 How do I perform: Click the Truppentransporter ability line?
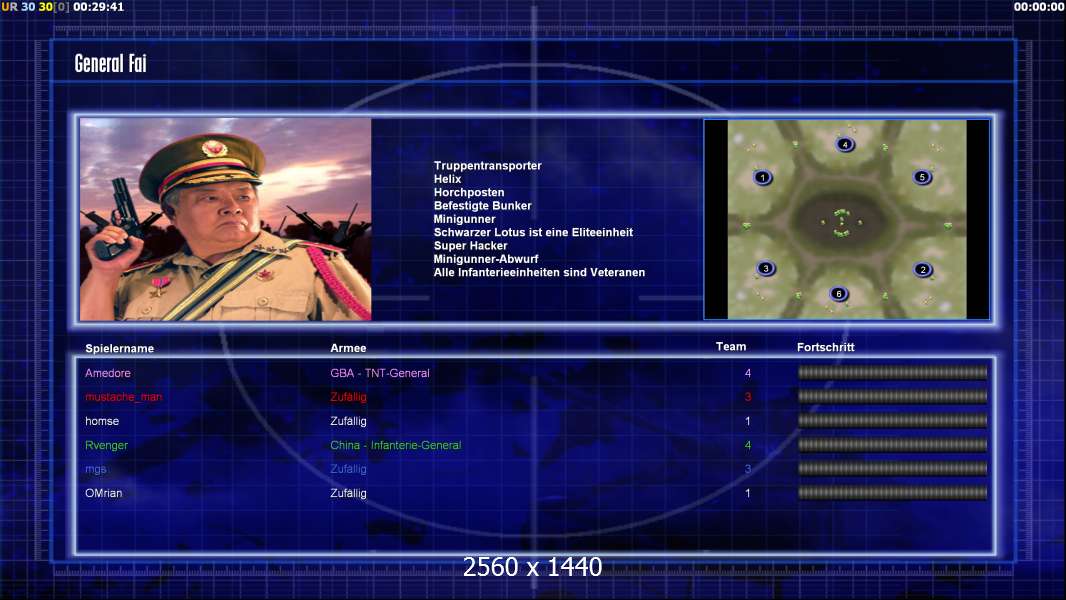(x=487, y=166)
